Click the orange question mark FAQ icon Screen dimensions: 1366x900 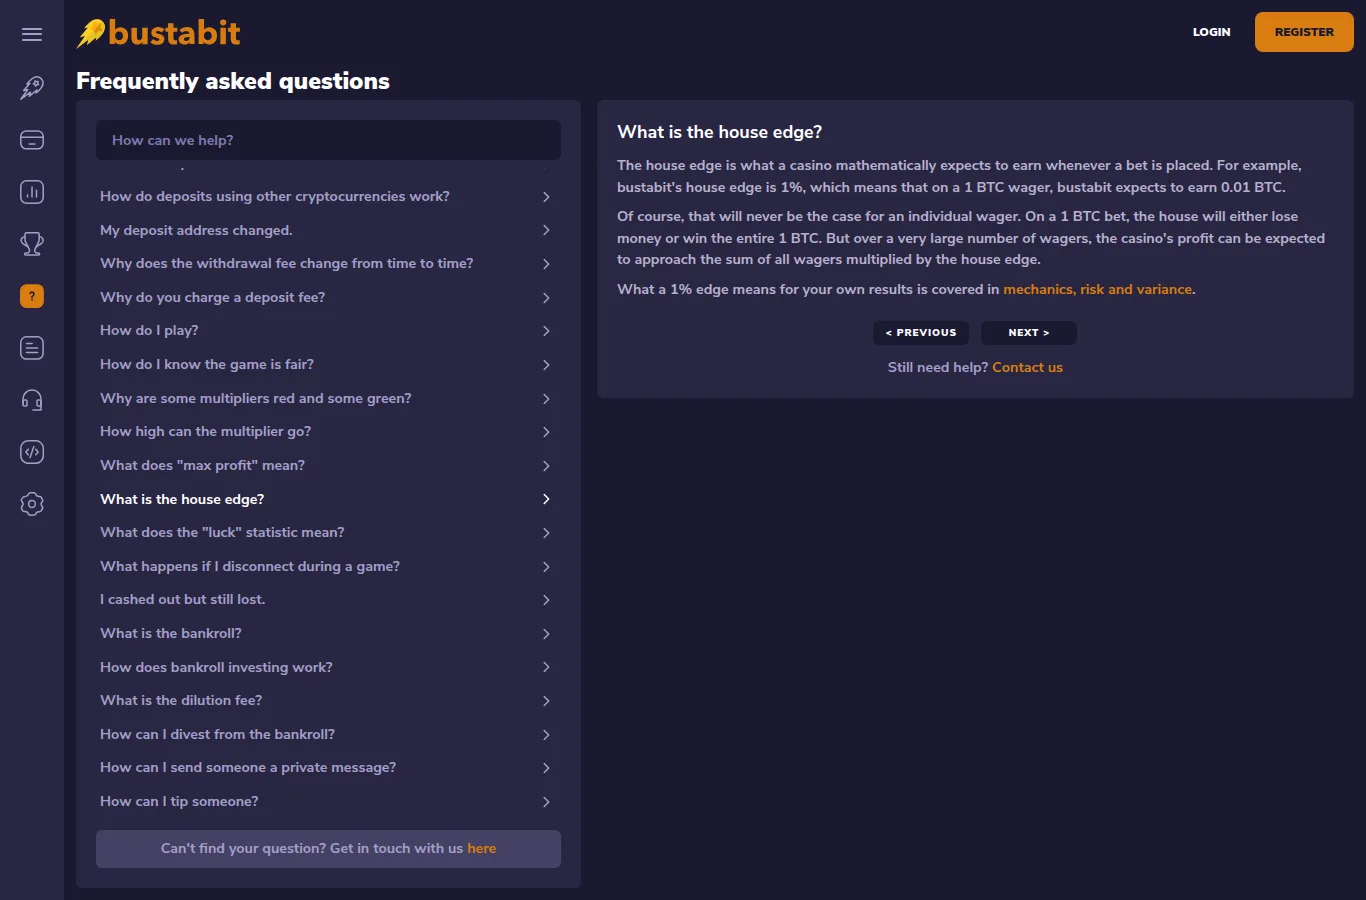32,296
